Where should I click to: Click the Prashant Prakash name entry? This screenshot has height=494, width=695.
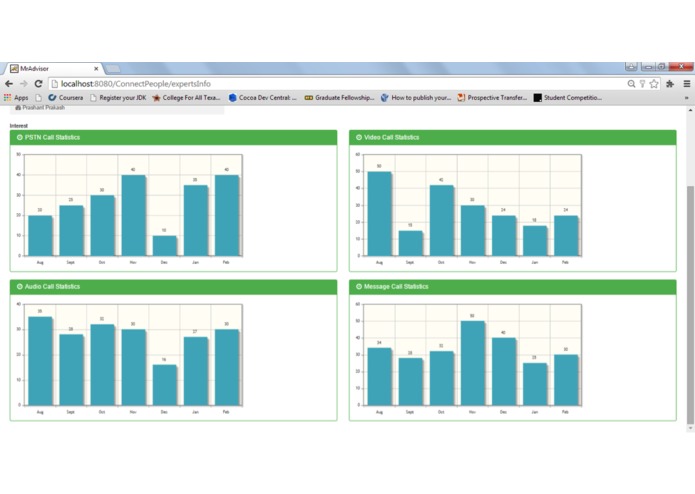pyautogui.click(x=43, y=108)
